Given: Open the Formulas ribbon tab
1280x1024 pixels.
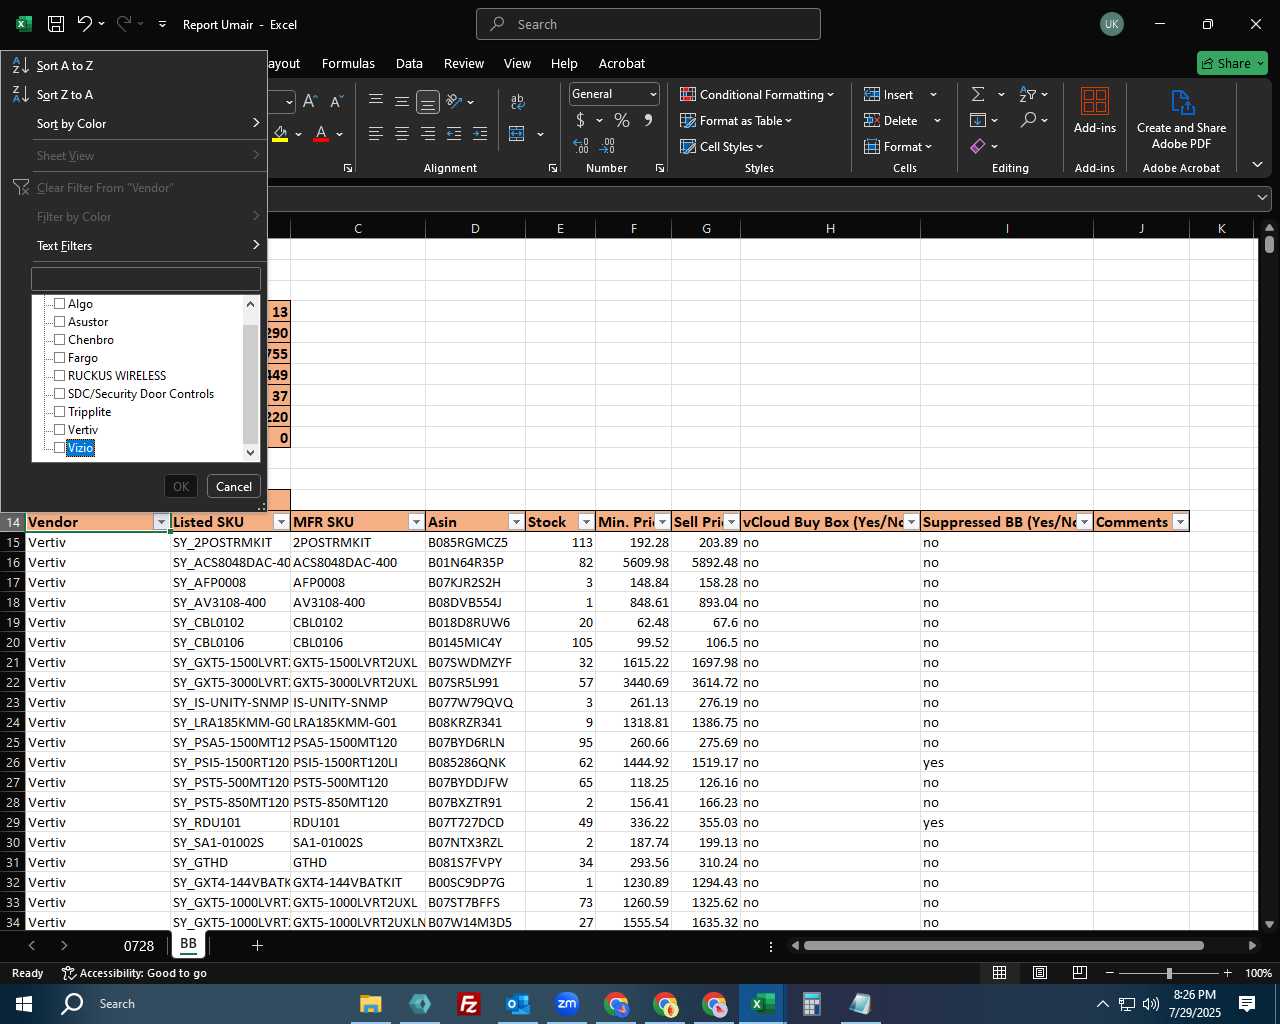Looking at the screenshot, I should [x=348, y=63].
